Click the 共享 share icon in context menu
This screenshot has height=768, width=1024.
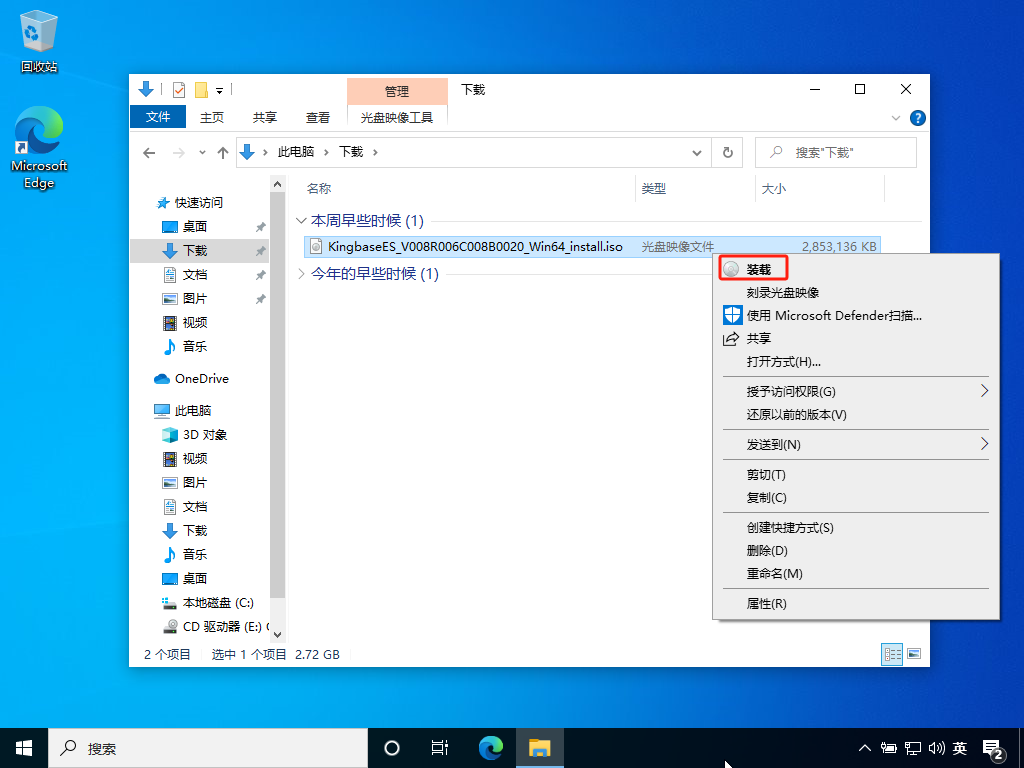[x=731, y=338]
